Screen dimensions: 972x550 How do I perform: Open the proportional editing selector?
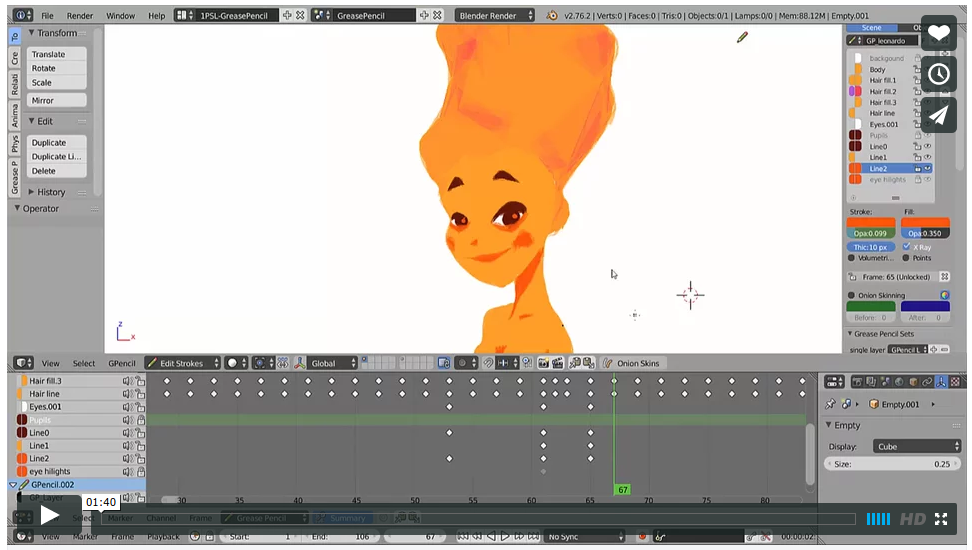point(465,363)
